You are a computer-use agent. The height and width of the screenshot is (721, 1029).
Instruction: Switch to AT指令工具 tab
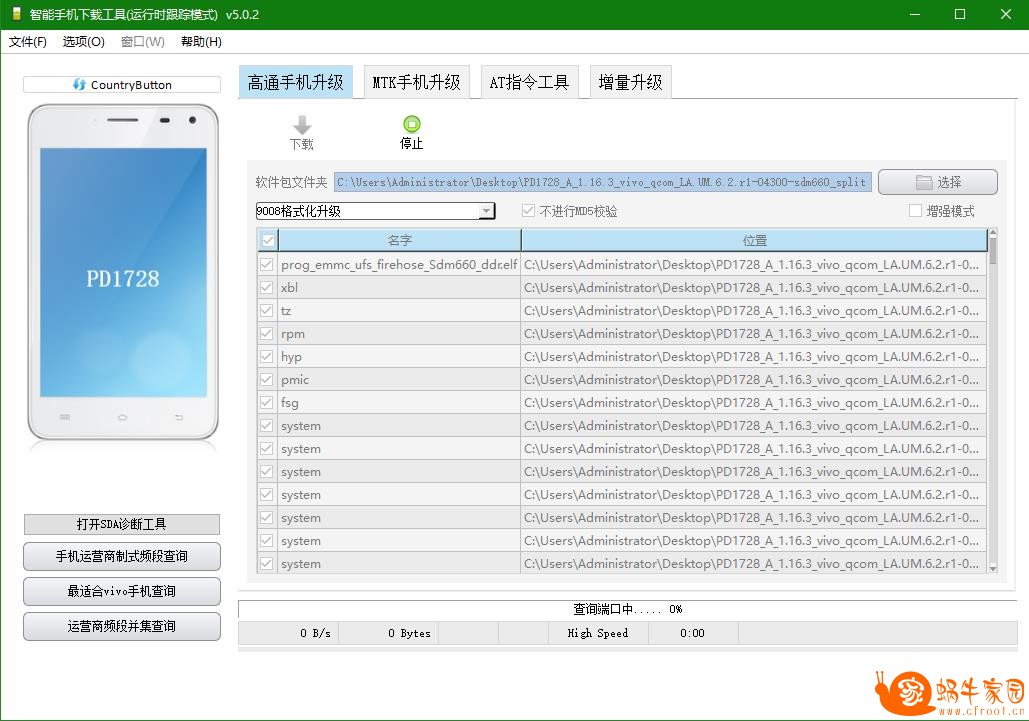tap(529, 82)
